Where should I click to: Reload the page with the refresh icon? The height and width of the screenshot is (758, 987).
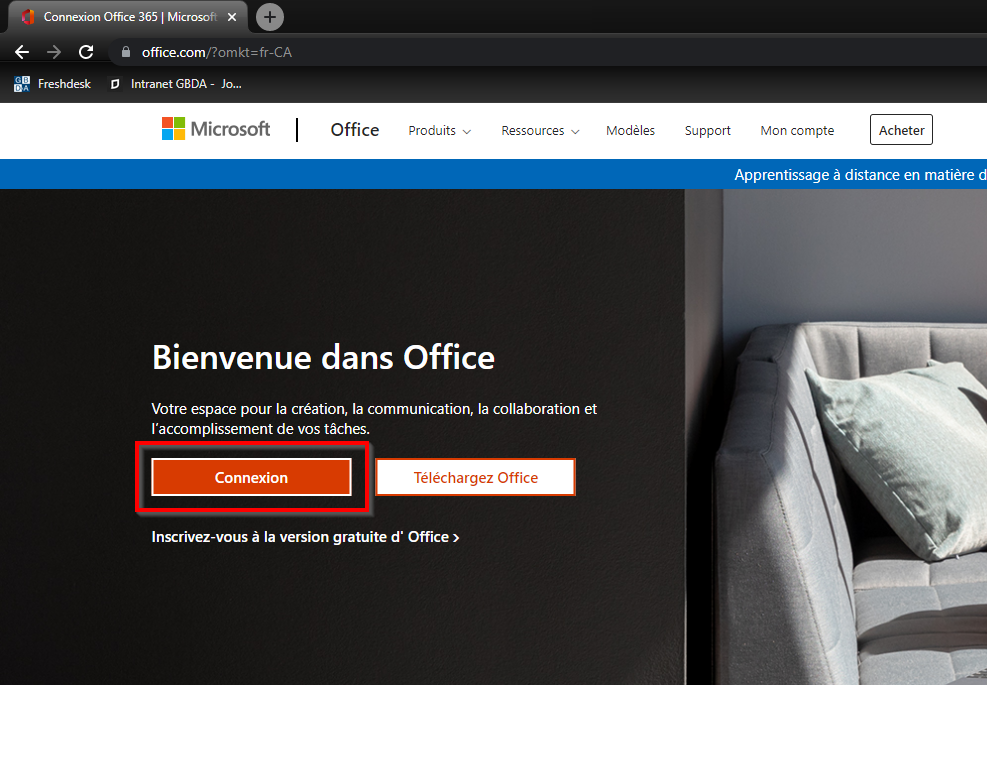[x=86, y=52]
